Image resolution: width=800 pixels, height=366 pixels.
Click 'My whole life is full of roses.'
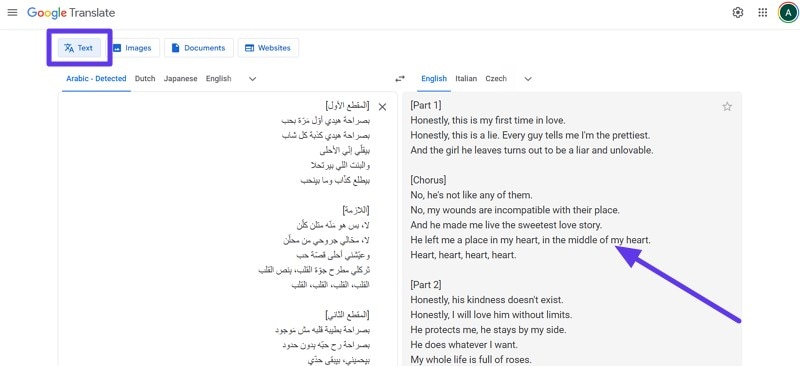click(x=471, y=359)
